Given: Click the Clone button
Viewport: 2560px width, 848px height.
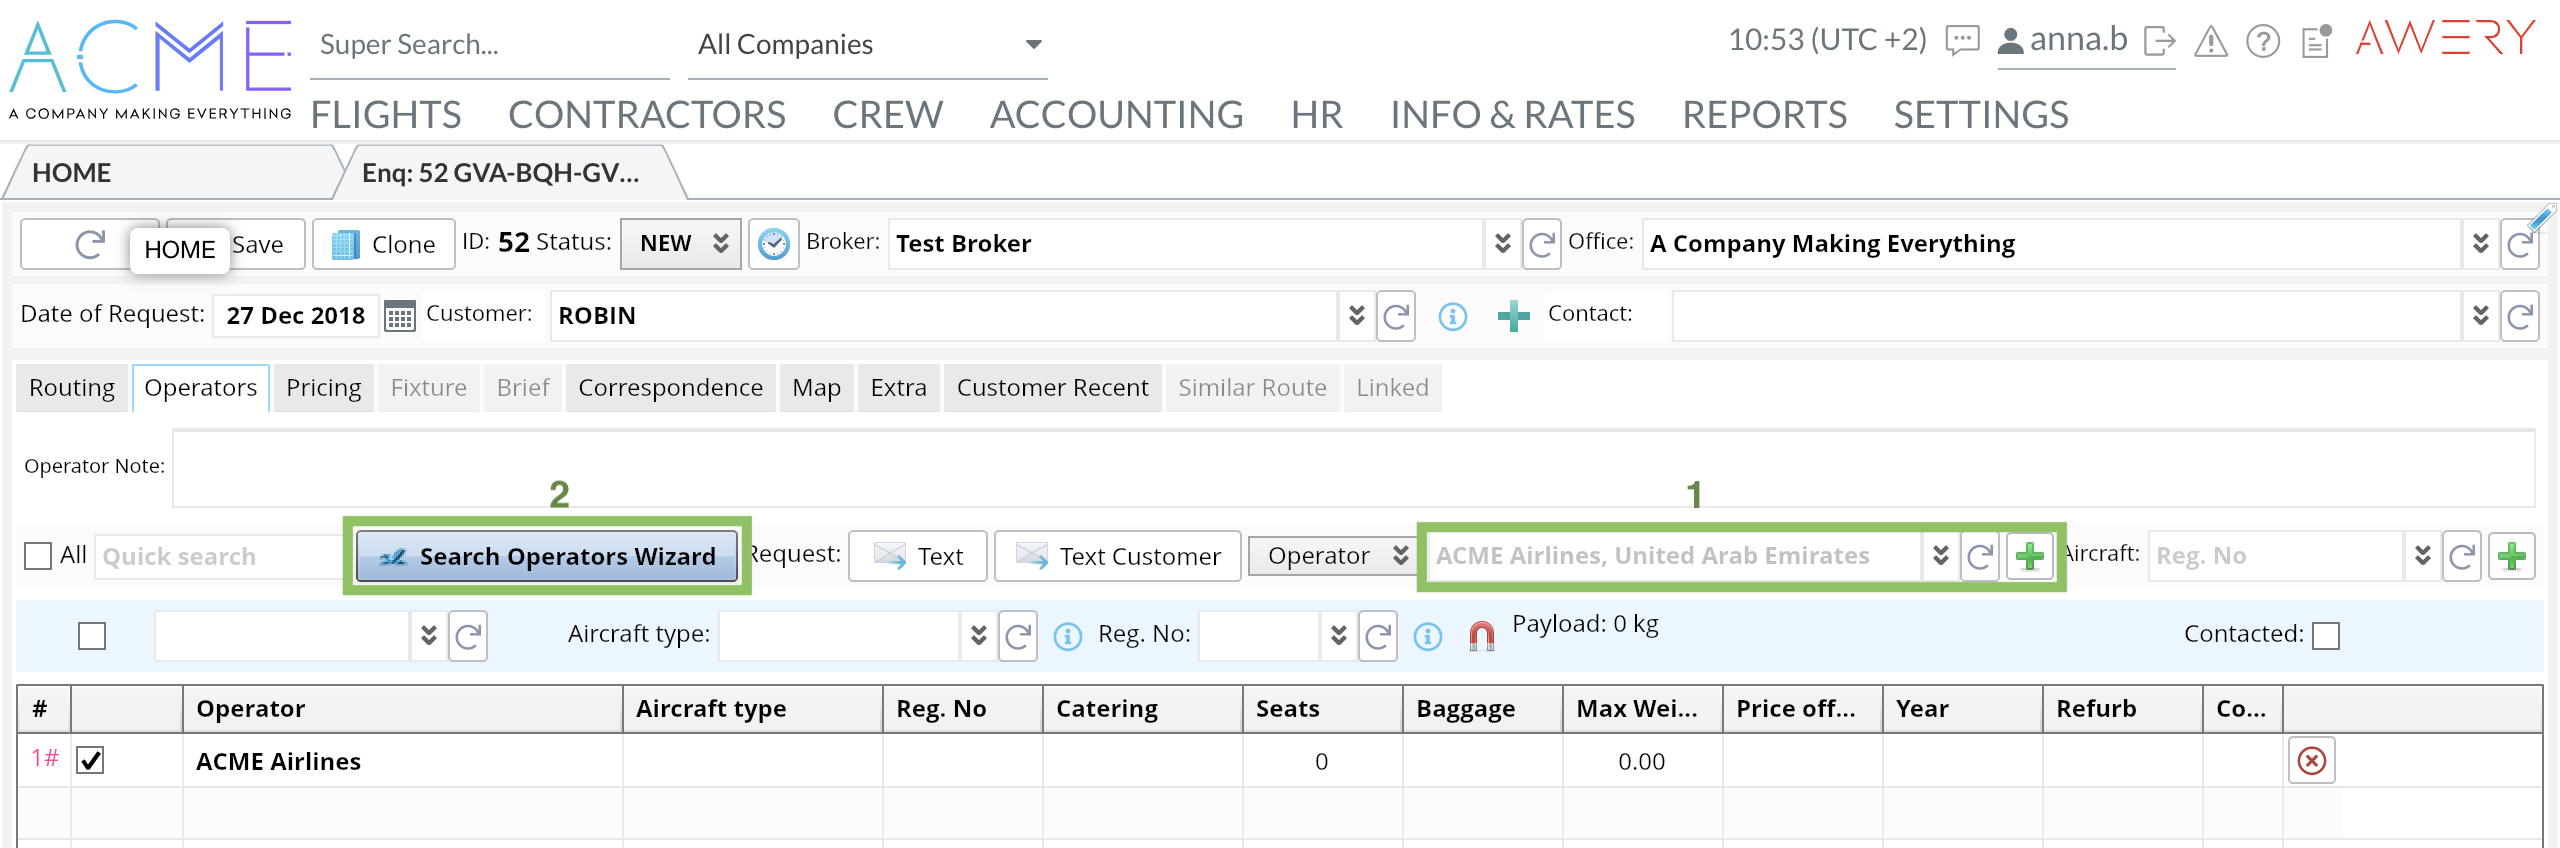Looking at the screenshot, I should (x=384, y=244).
